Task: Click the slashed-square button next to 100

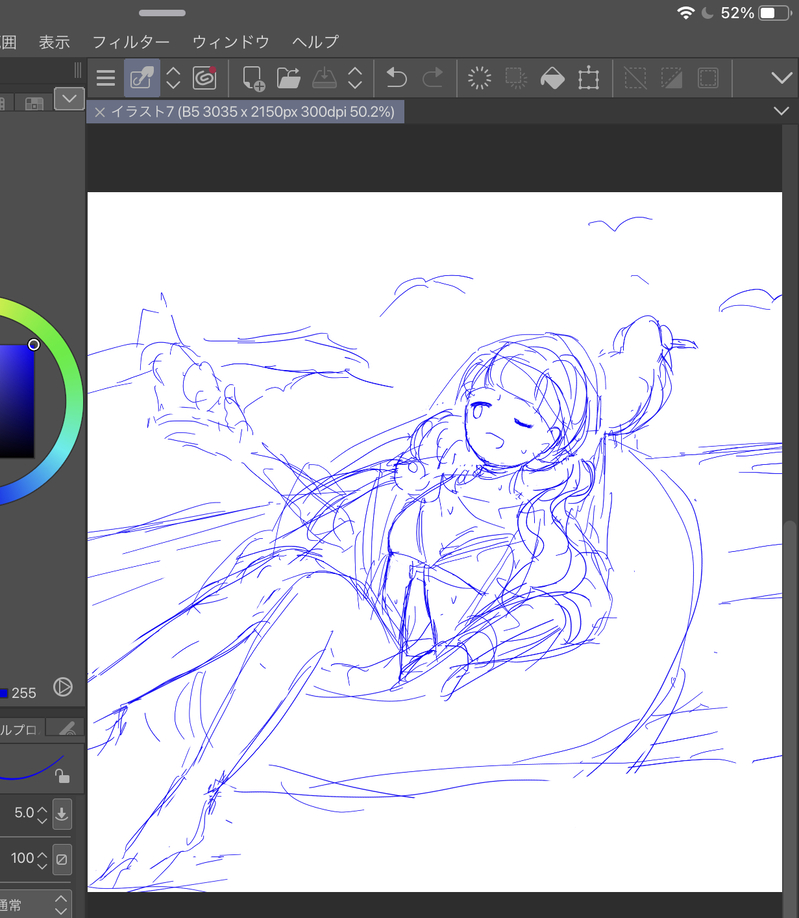Action: pos(61,859)
